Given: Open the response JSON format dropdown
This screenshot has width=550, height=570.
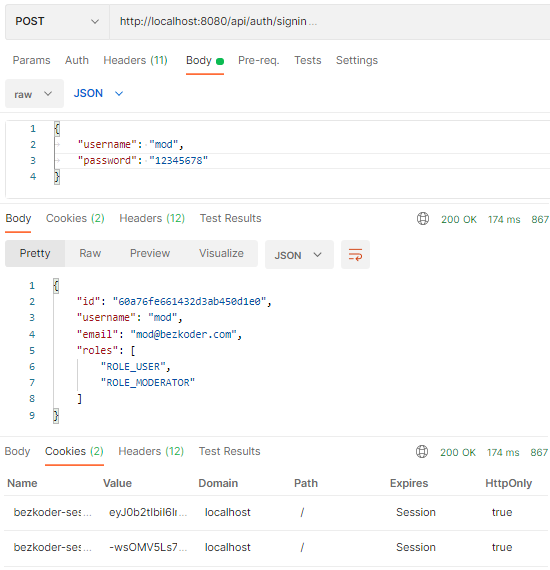Looking at the screenshot, I should 299,255.
